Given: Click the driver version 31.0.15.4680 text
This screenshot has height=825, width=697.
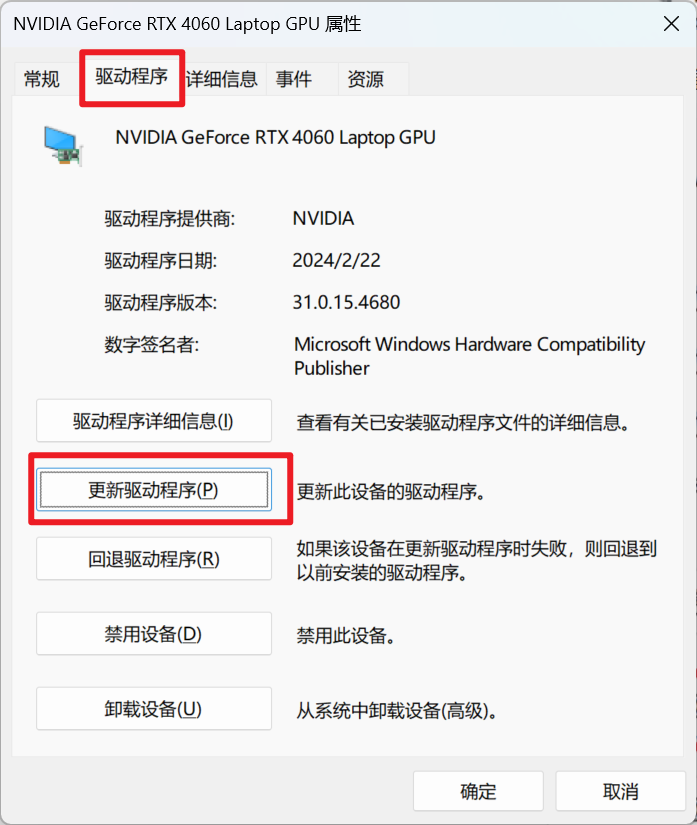Looking at the screenshot, I should [x=346, y=303].
